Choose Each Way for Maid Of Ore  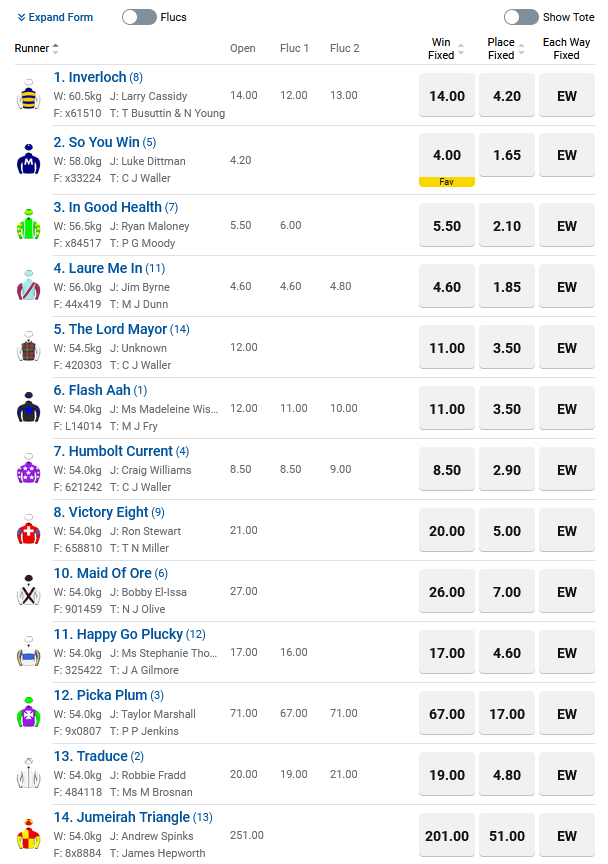(567, 592)
